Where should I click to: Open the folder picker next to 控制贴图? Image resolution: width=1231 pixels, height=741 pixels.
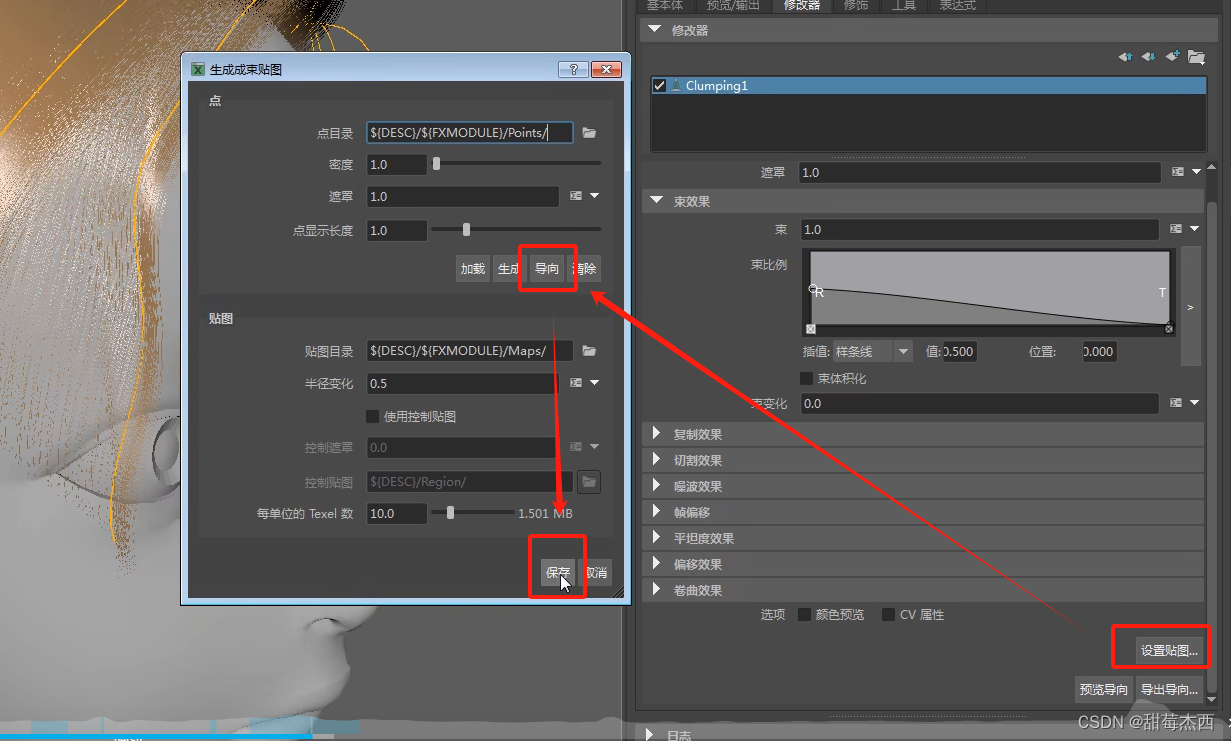[x=589, y=481]
